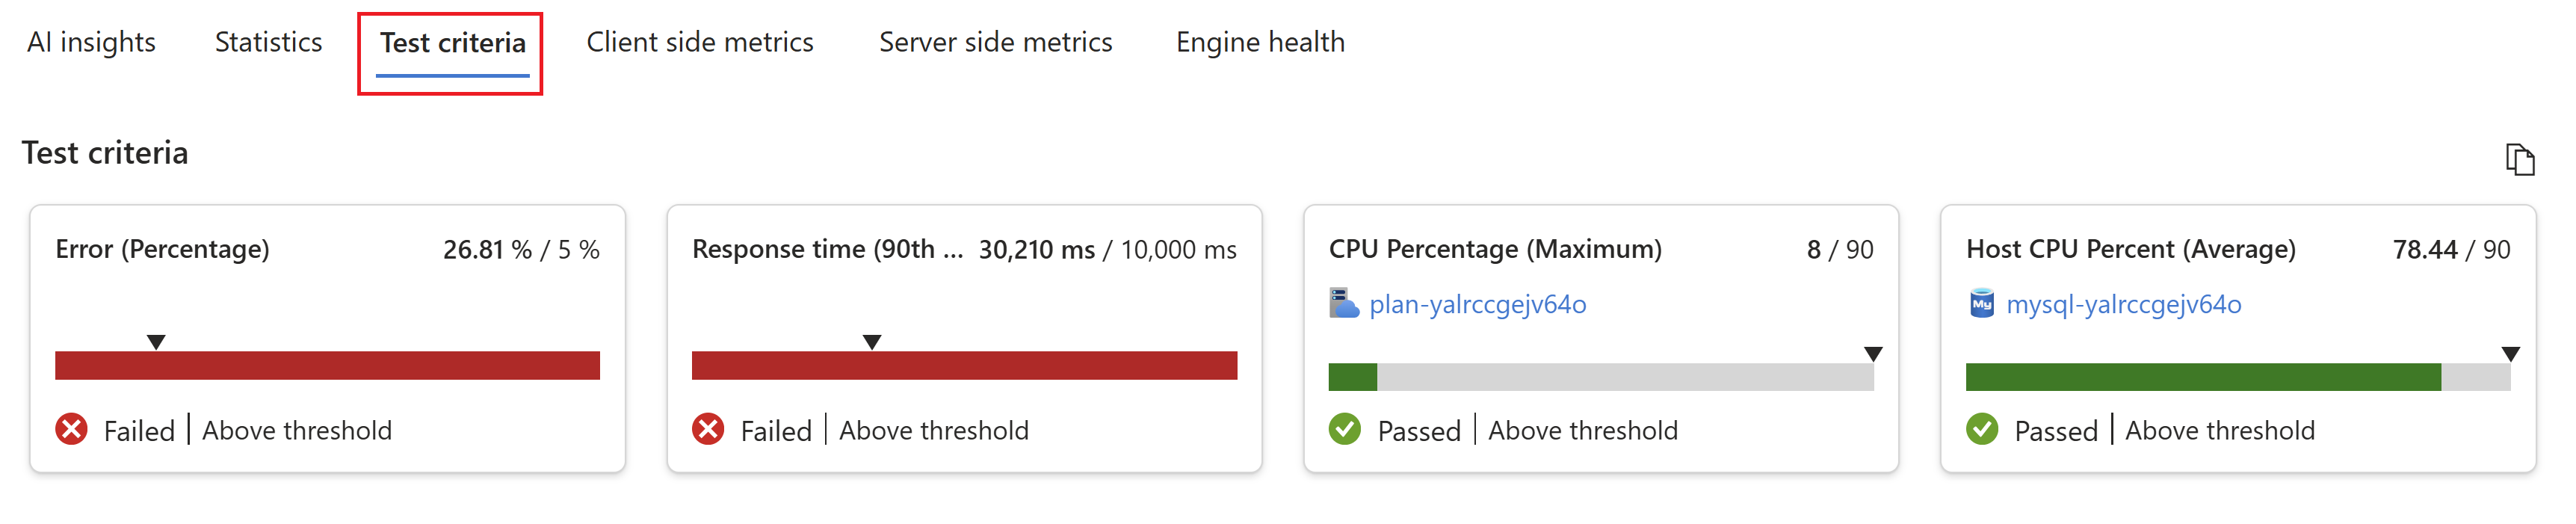Click the failed icon under Response time
This screenshot has height=524, width=2576.
(x=708, y=429)
